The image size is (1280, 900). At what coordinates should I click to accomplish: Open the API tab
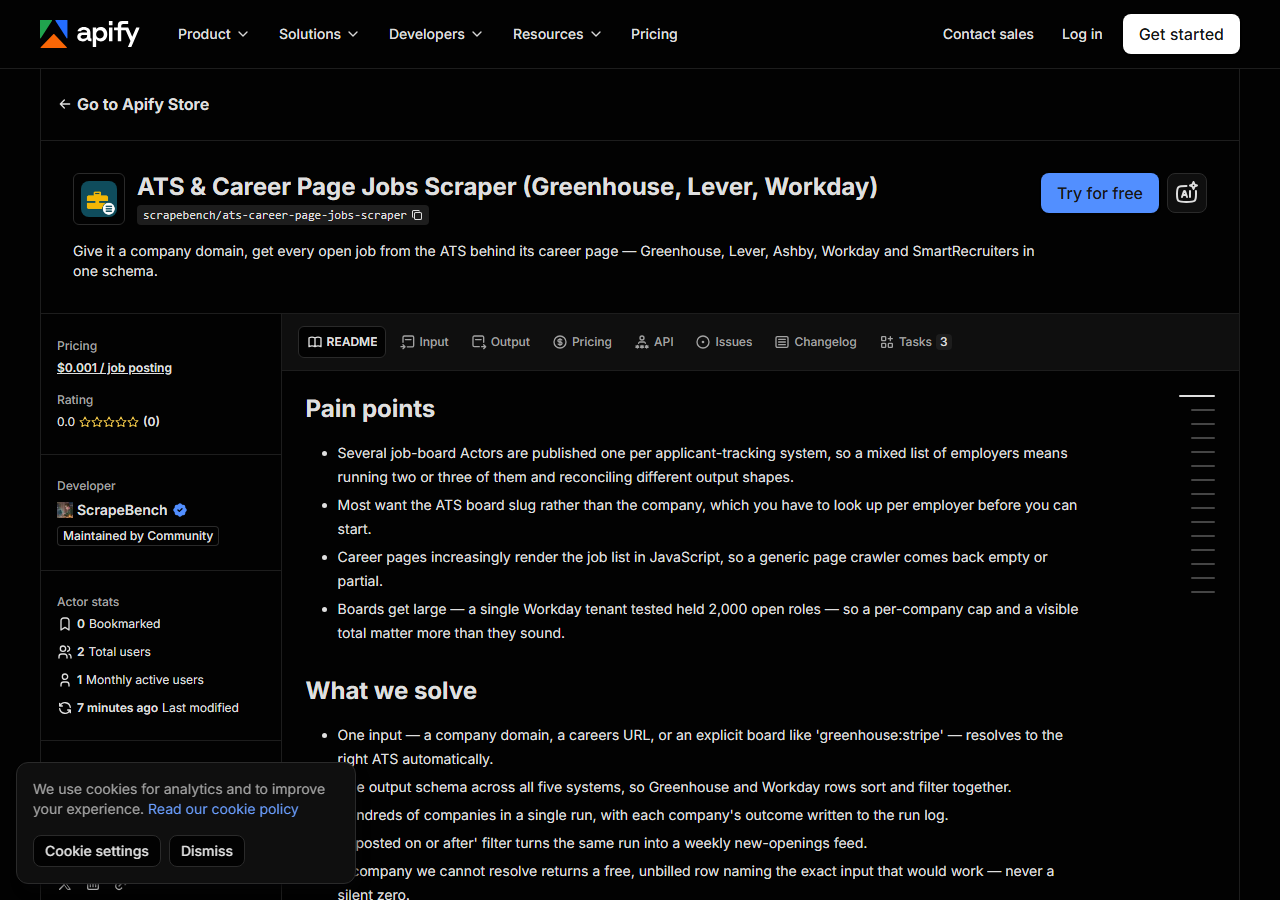click(654, 342)
